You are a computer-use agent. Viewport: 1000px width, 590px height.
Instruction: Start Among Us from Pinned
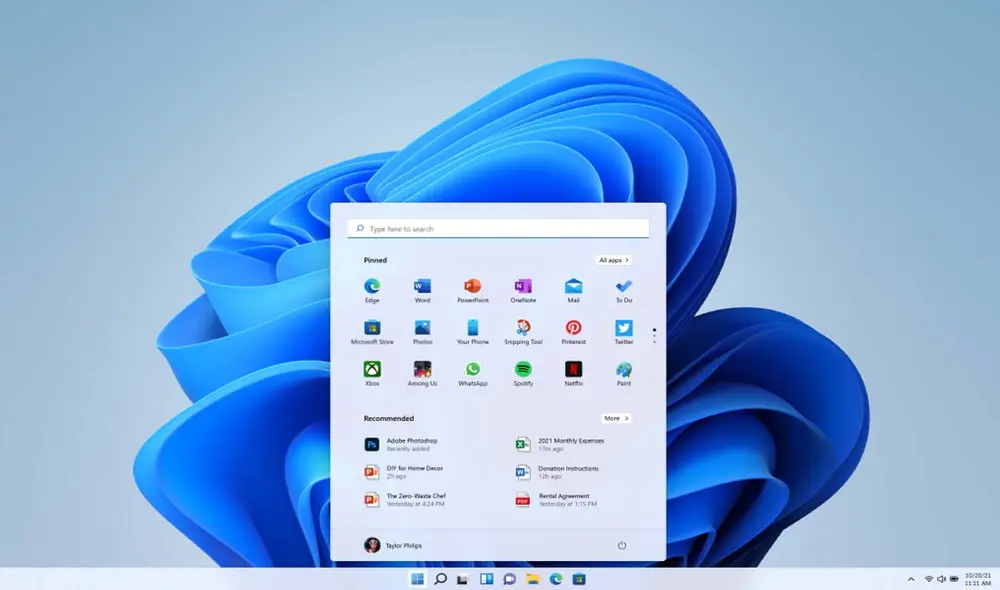coord(421,372)
